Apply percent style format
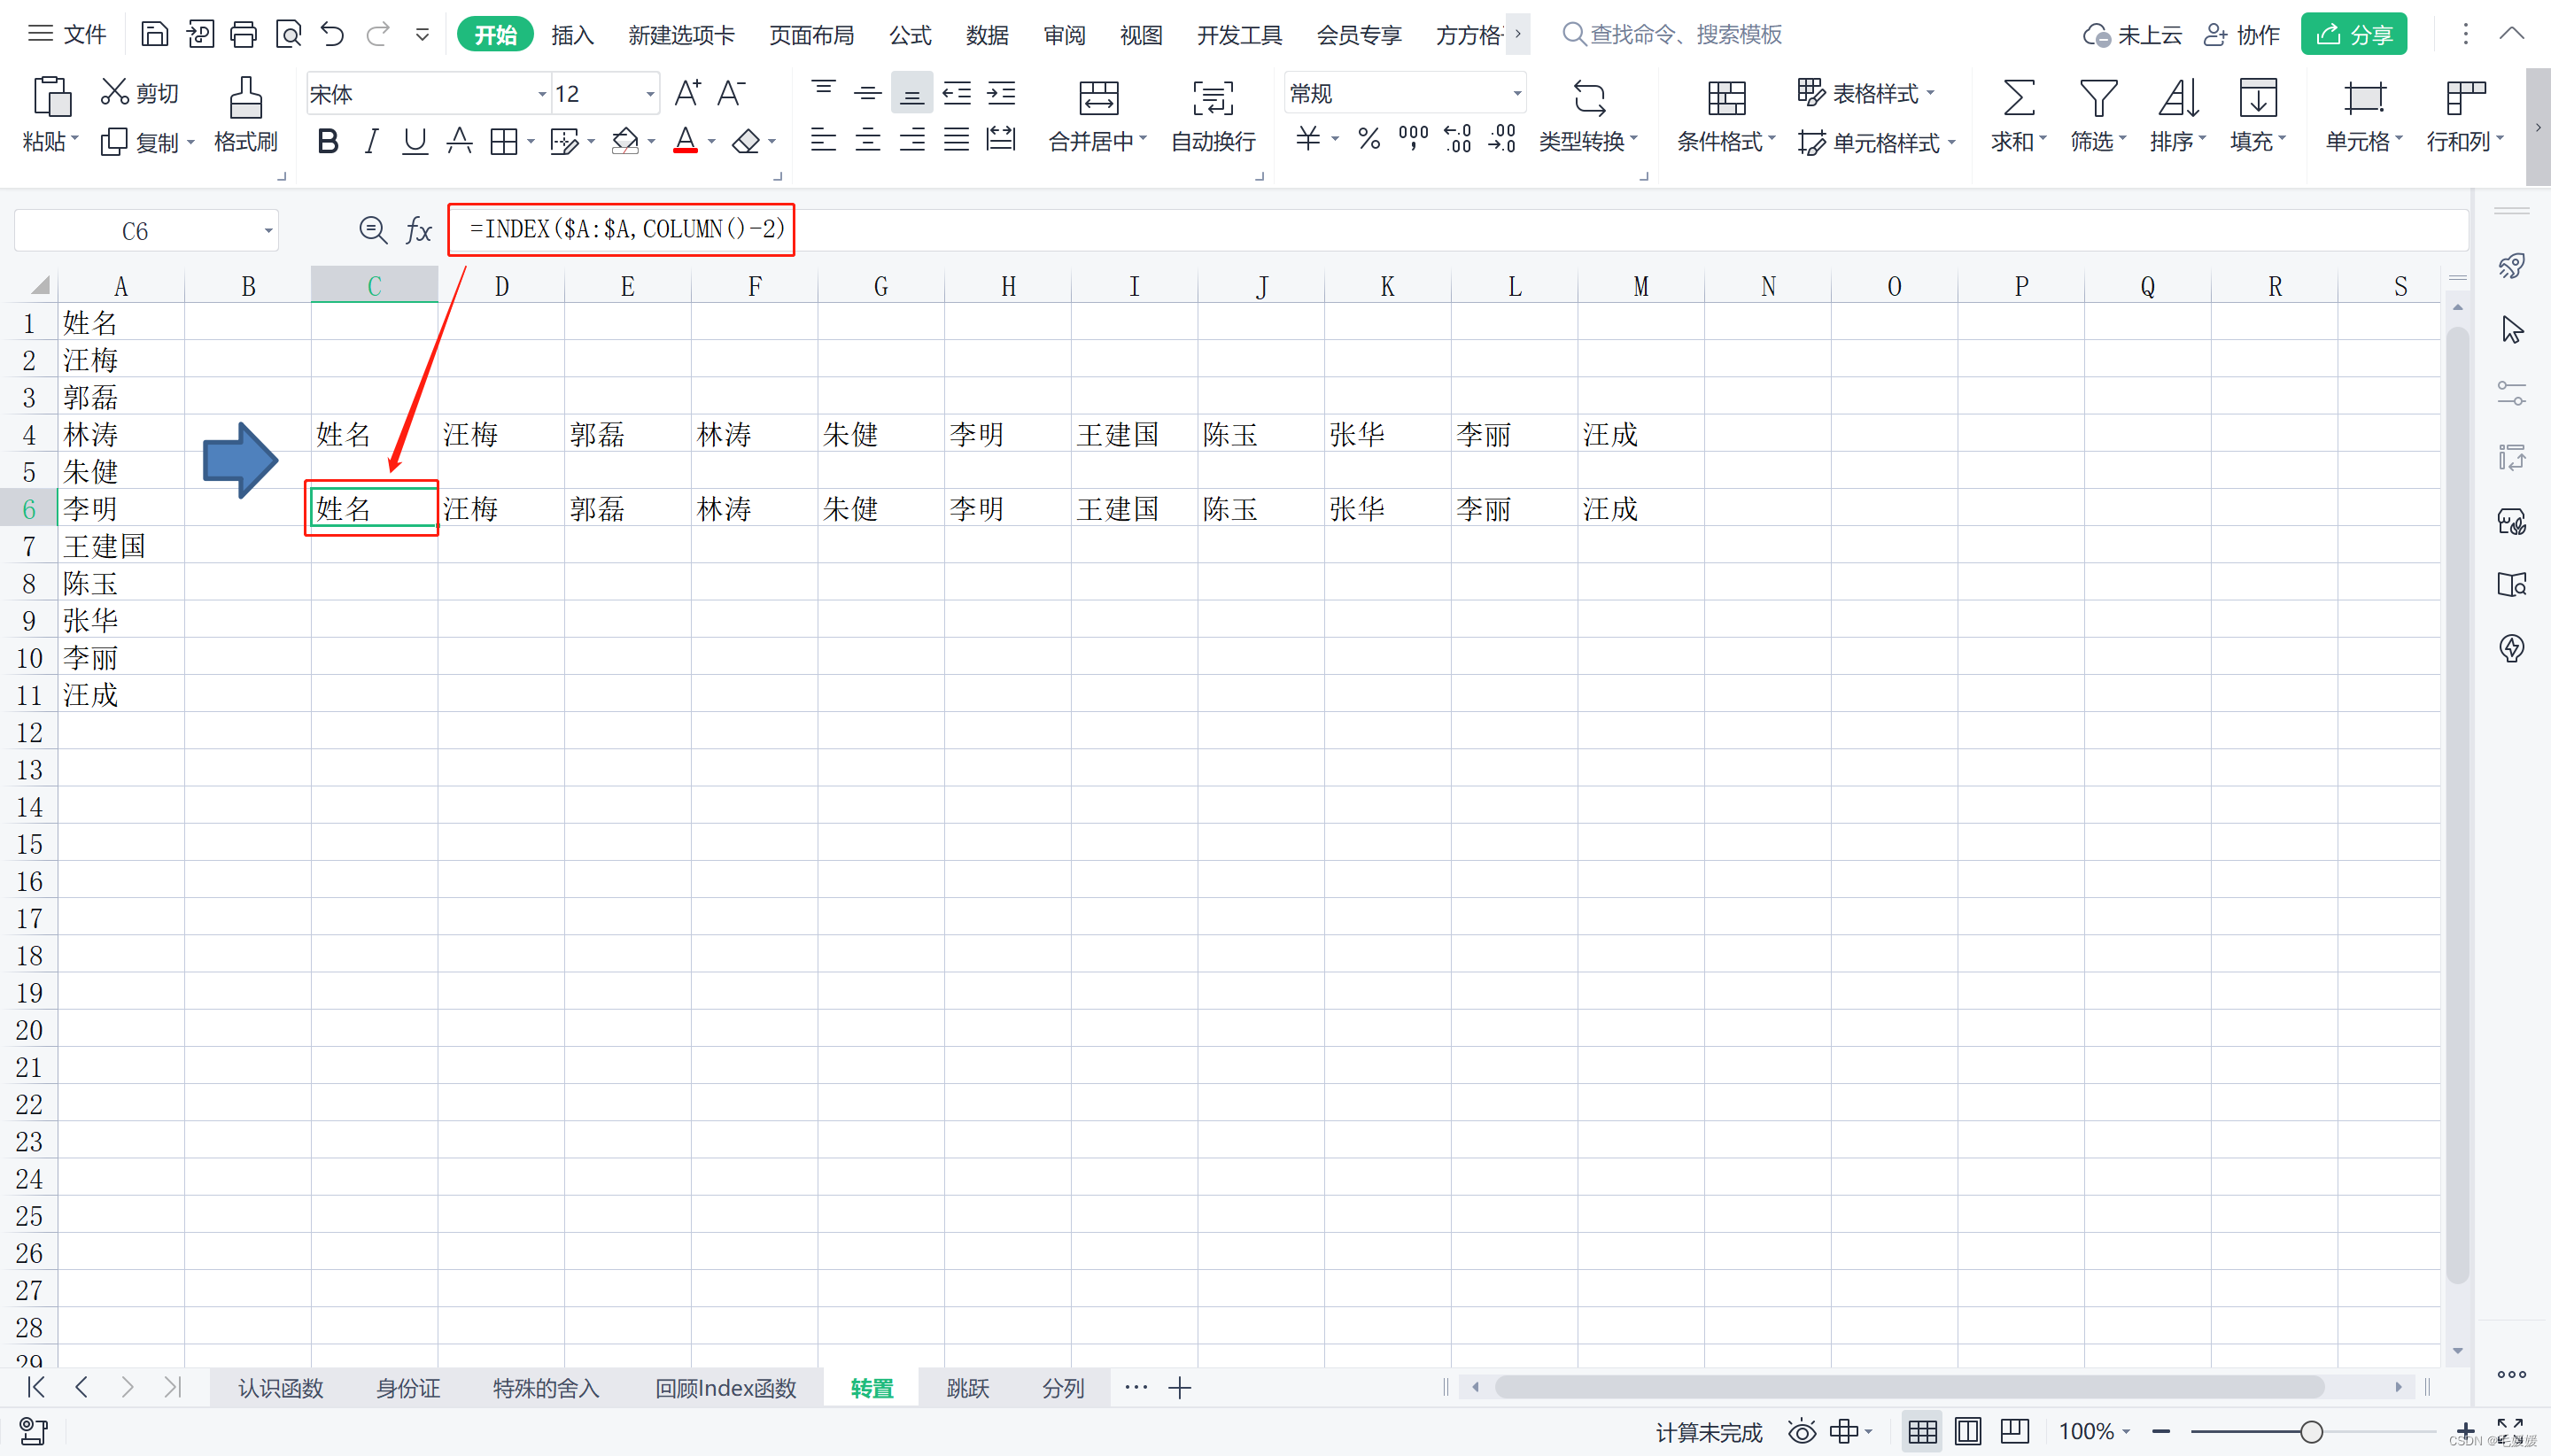2551x1456 pixels. pos(1369,139)
